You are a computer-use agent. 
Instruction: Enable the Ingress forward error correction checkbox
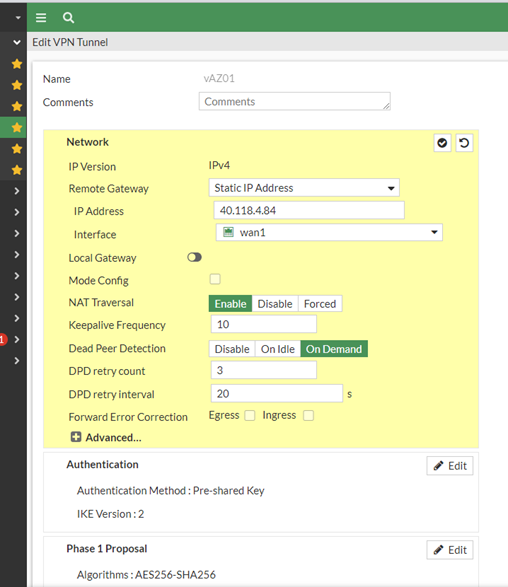pyautogui.click(x=308, y=416)
